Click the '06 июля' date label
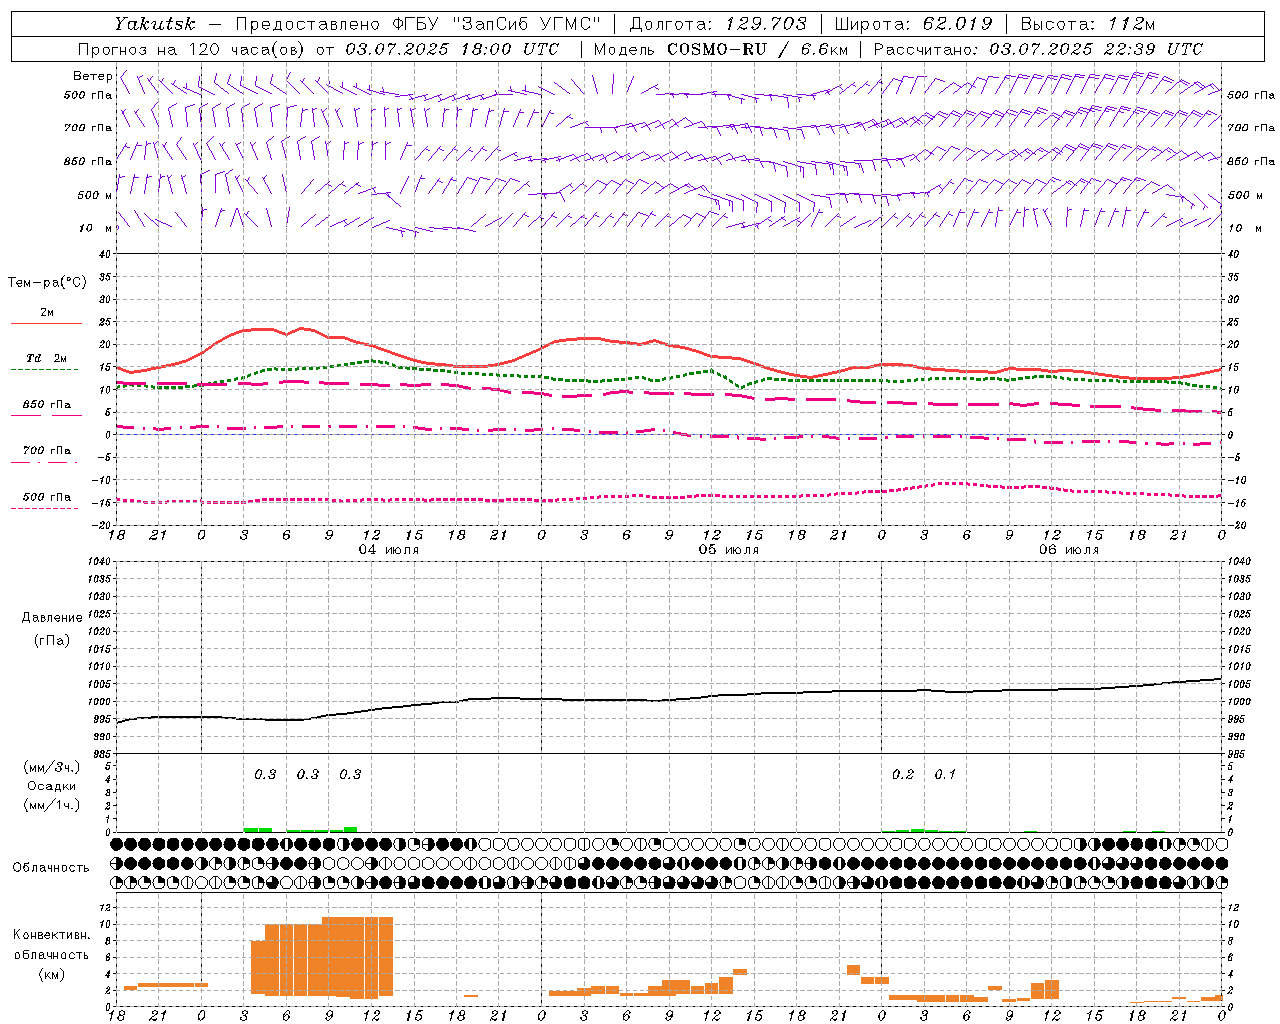Viewport: 1280px width, 1024px height. [x=1069, y=550]
